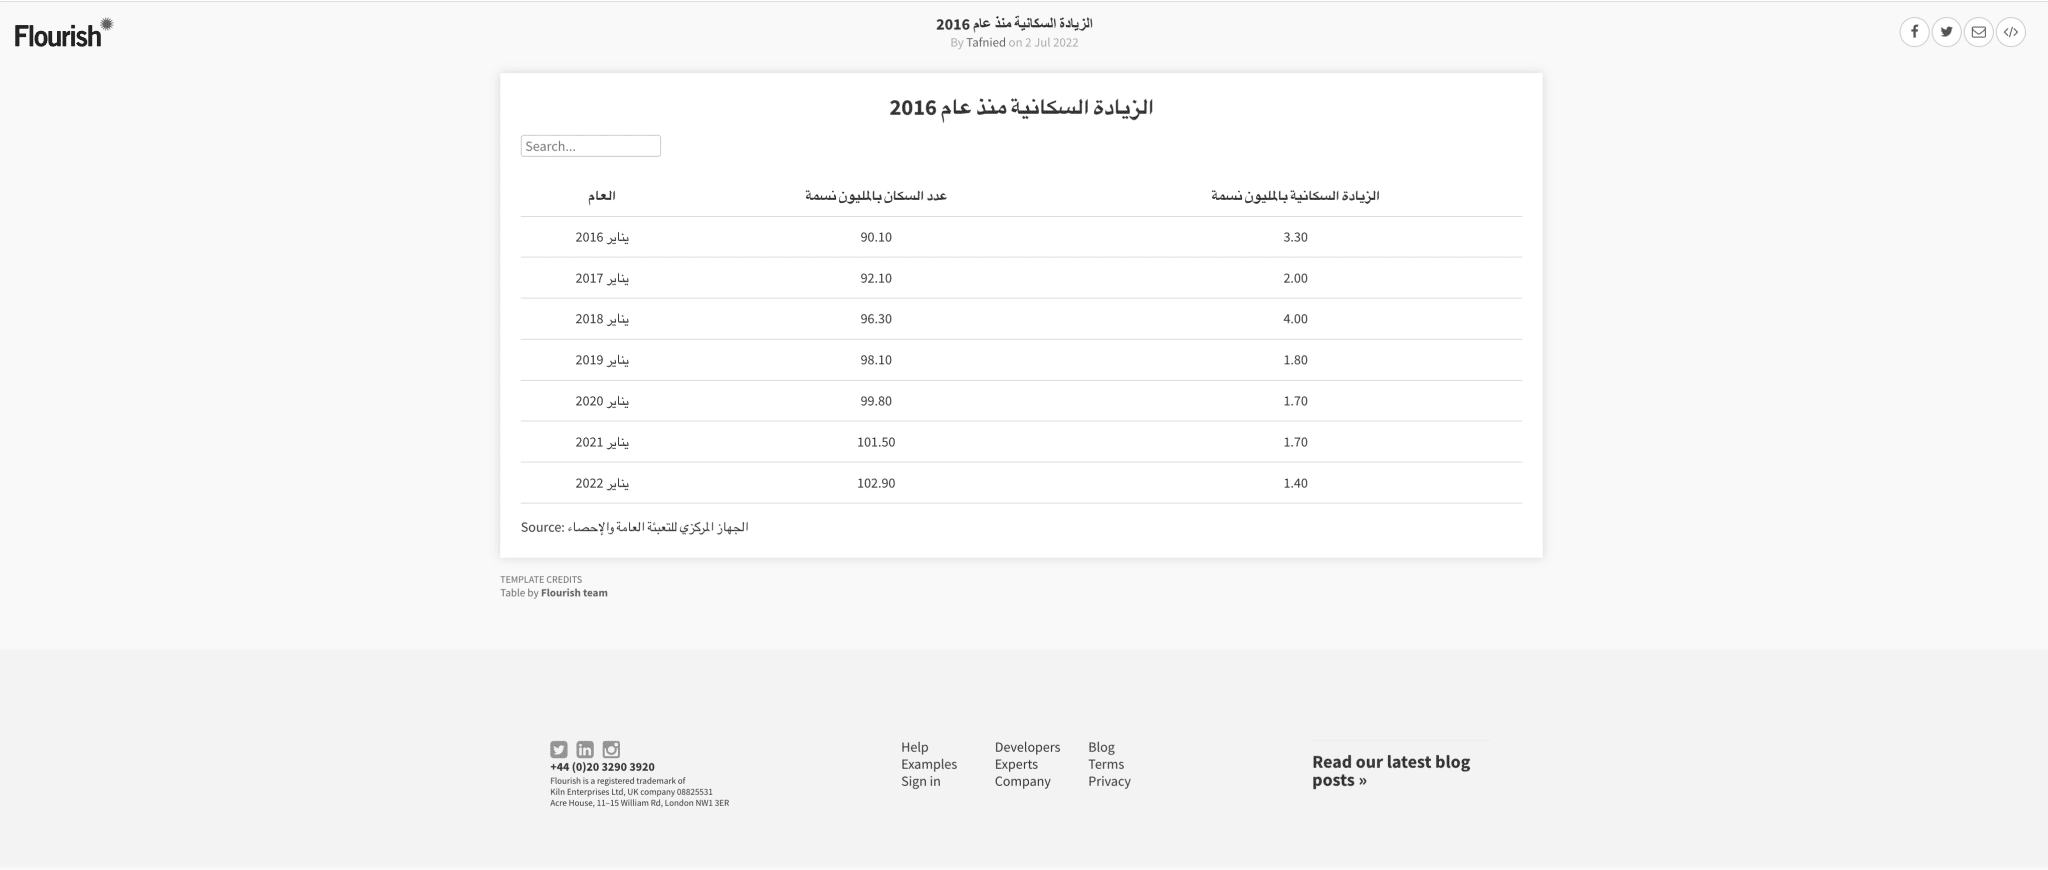
Task: Open the Help footer link
Action: pyautogui.click(x=914, y=747)
